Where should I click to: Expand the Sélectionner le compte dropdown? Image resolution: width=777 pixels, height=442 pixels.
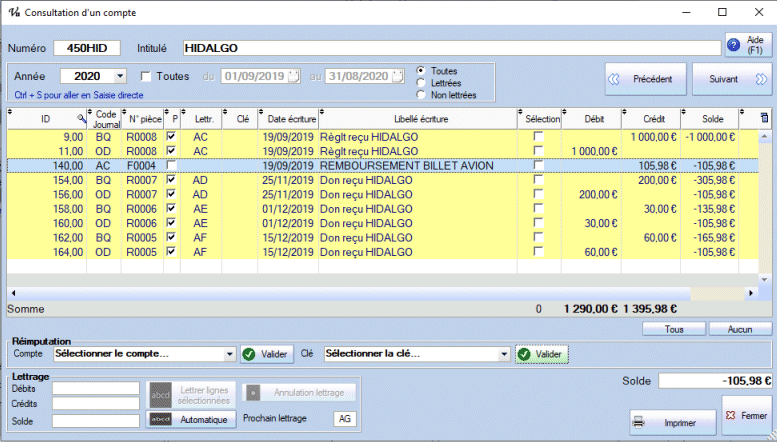pyautogui.click(x=229, y=353)
